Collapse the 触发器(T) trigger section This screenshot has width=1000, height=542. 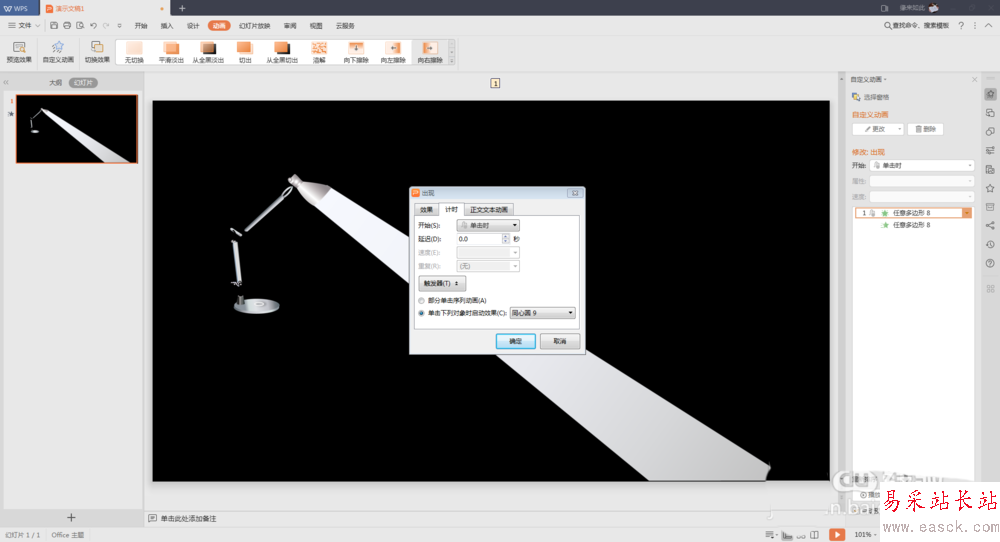pos(441,283)
